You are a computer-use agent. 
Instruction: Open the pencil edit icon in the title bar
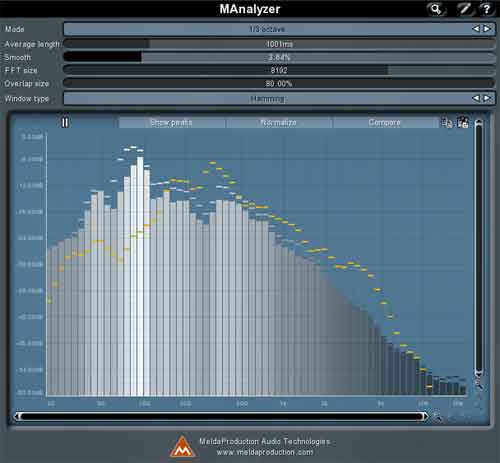click(x=465, y=9)
